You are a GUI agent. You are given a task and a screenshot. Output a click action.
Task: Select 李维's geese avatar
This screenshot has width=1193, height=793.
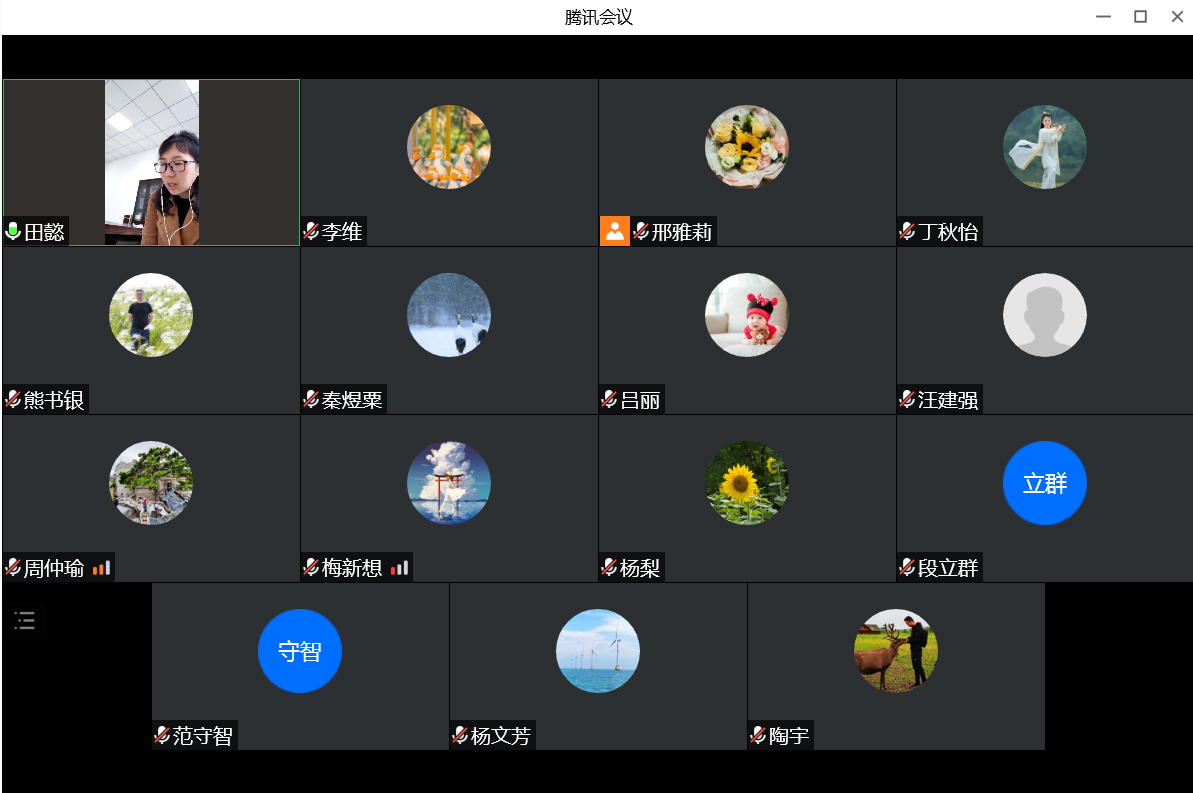[x=449, y=147]
